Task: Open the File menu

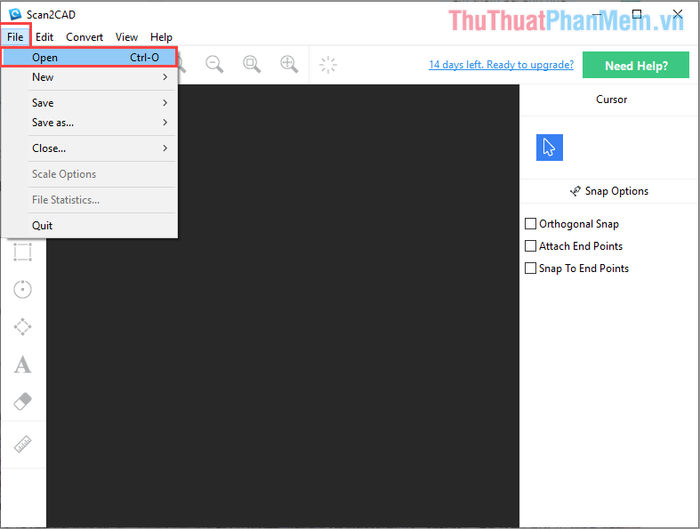Action: tap(15, 37)
